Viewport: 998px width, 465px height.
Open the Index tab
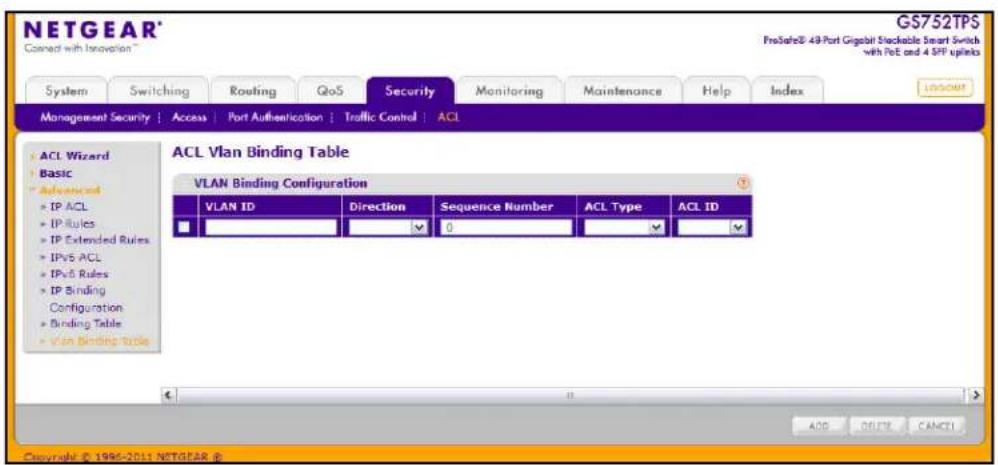point(787,91)
